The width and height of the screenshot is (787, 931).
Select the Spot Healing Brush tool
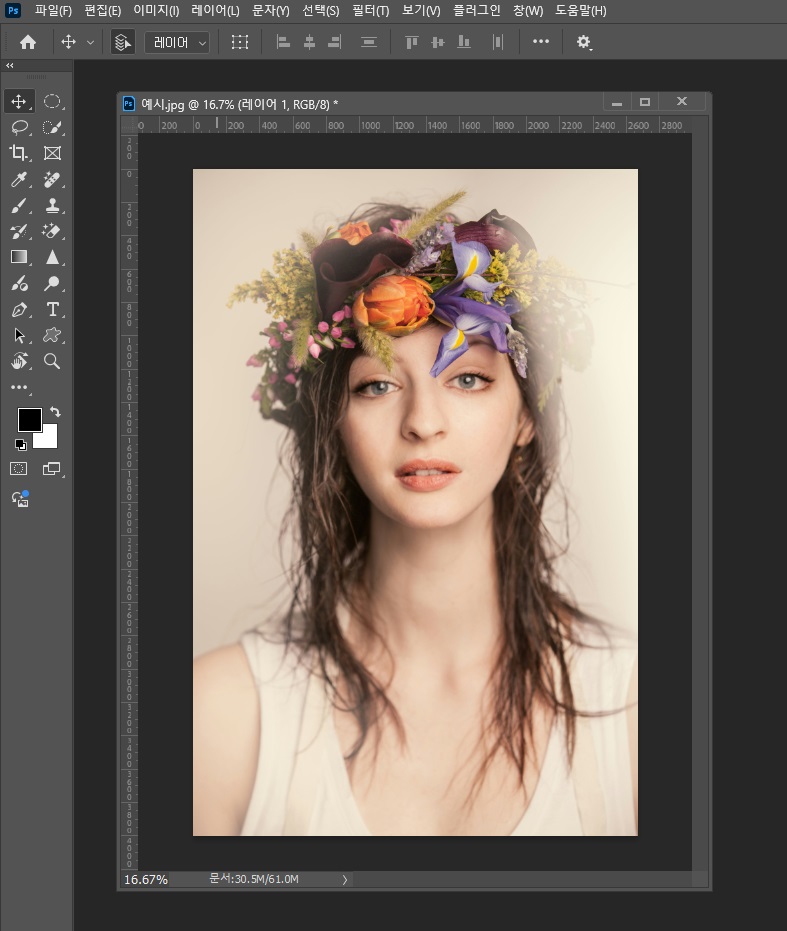tap(52, 179)
